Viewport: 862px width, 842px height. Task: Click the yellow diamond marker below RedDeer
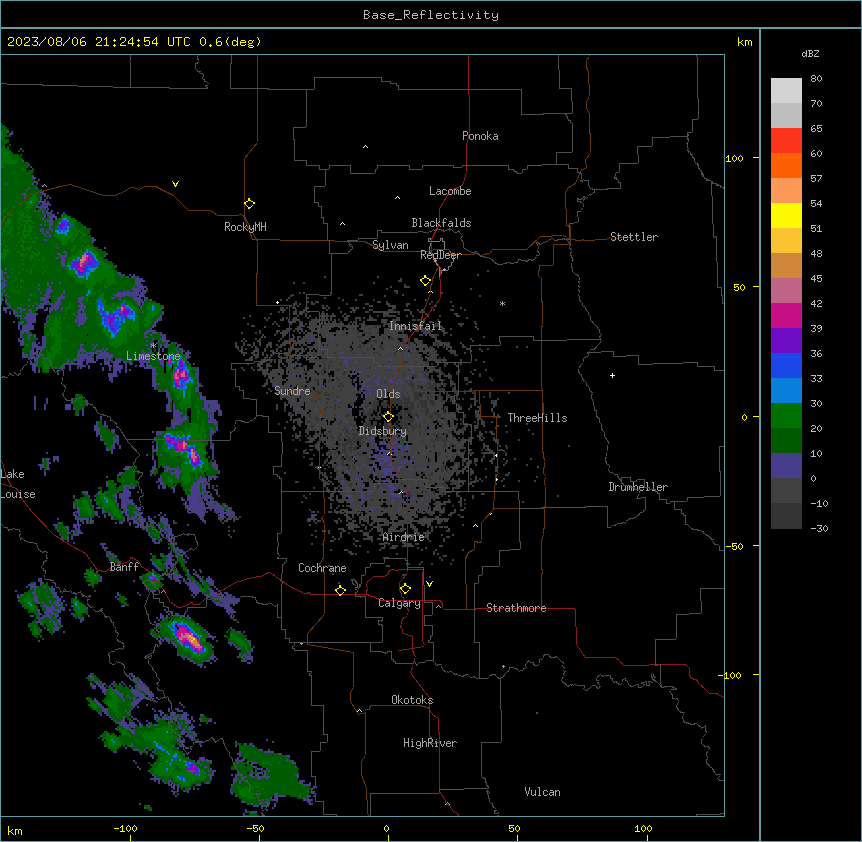coord(425,281)
